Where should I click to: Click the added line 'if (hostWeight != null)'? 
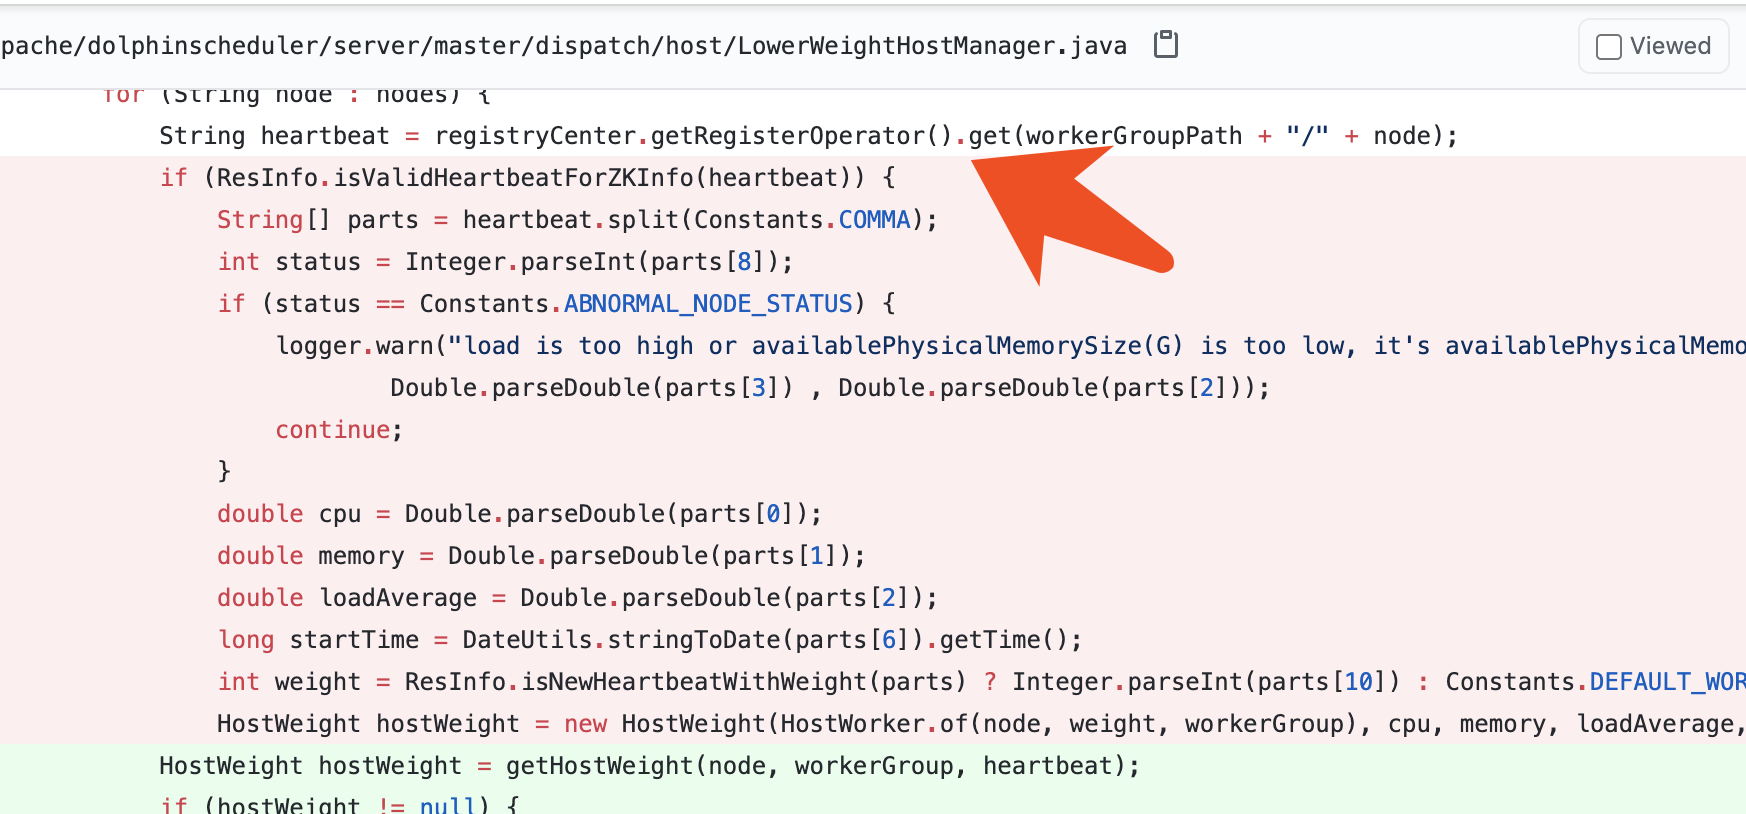(340, 804)
